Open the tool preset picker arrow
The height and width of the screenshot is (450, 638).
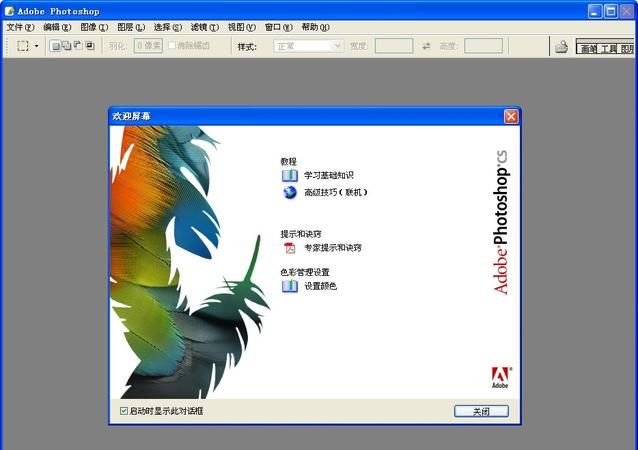[37, 46]
